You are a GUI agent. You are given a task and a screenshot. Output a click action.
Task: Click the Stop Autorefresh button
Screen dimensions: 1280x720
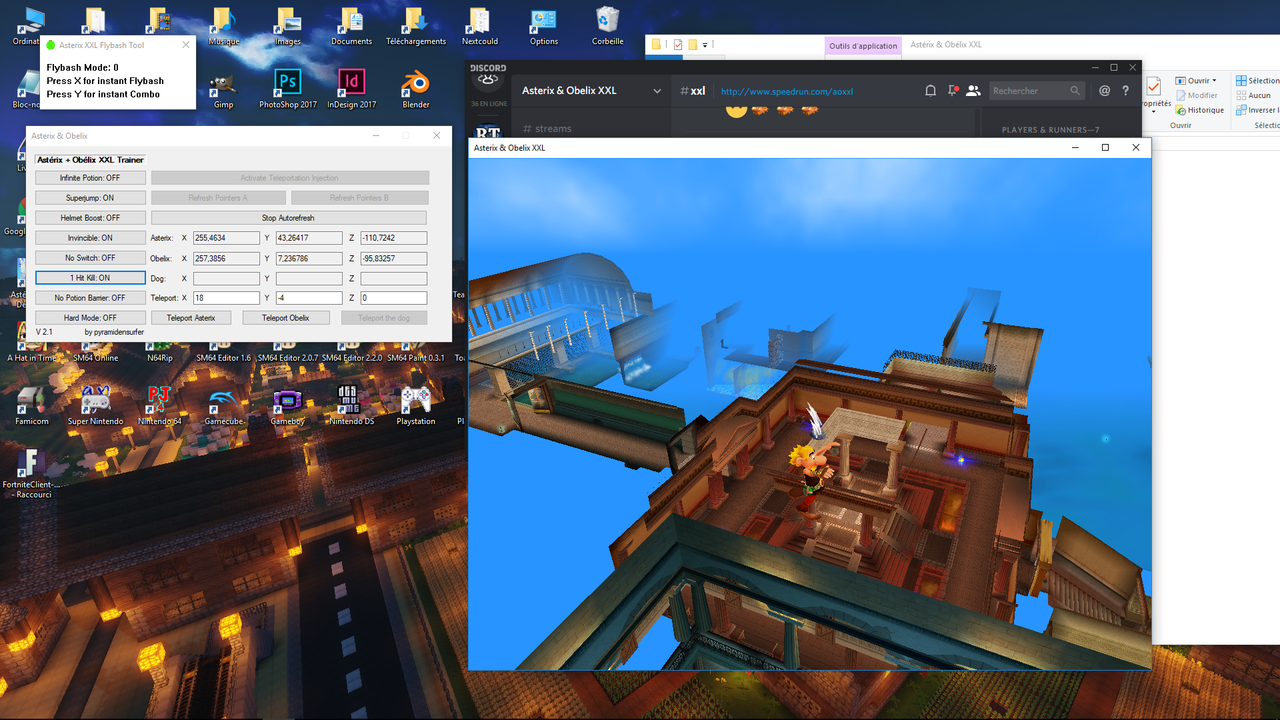pyautogui.click(x=288, y=218)
